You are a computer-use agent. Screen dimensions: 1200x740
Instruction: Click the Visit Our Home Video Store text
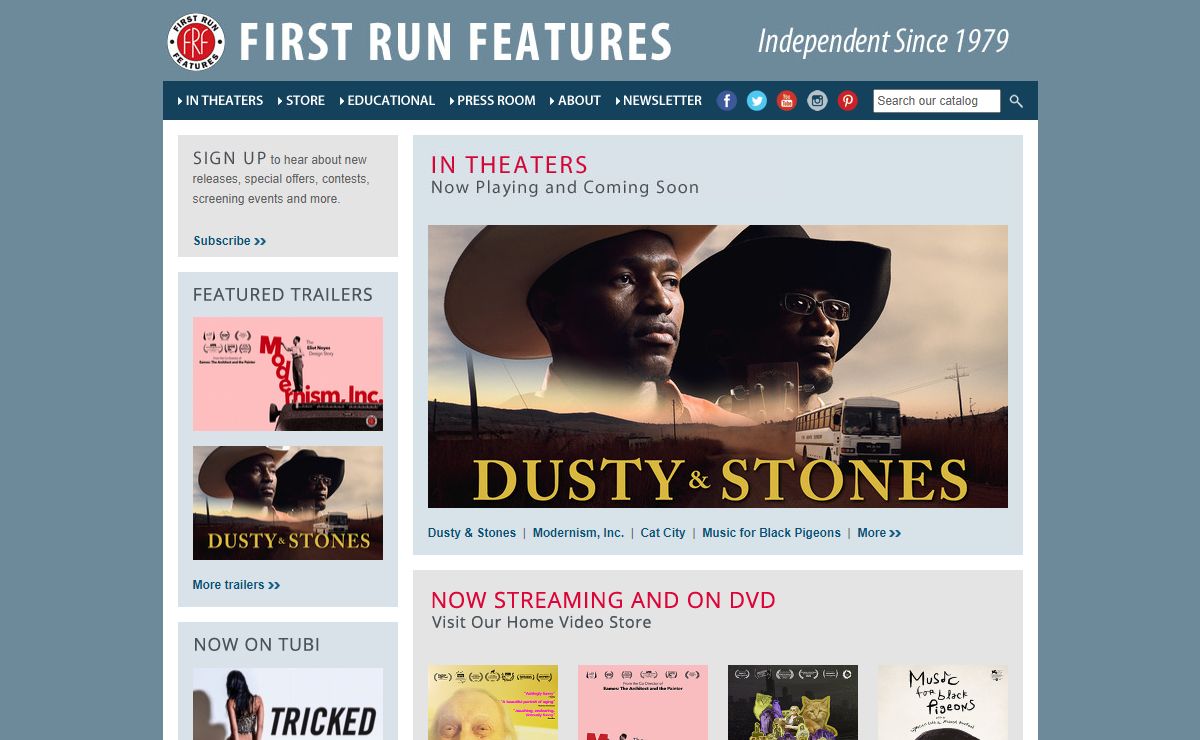541,622
